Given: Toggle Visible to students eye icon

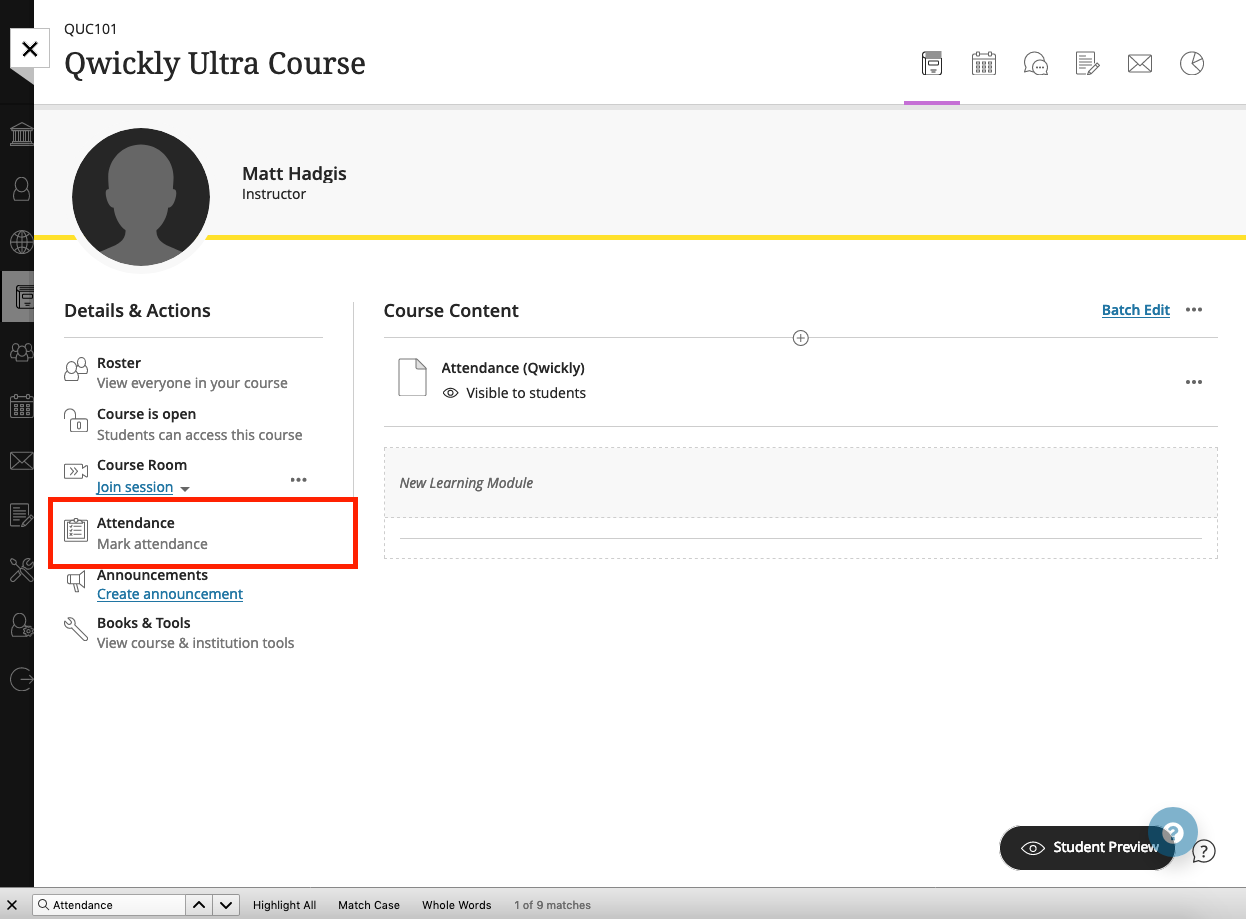Looking at the screenshot, I should (451, 393).
